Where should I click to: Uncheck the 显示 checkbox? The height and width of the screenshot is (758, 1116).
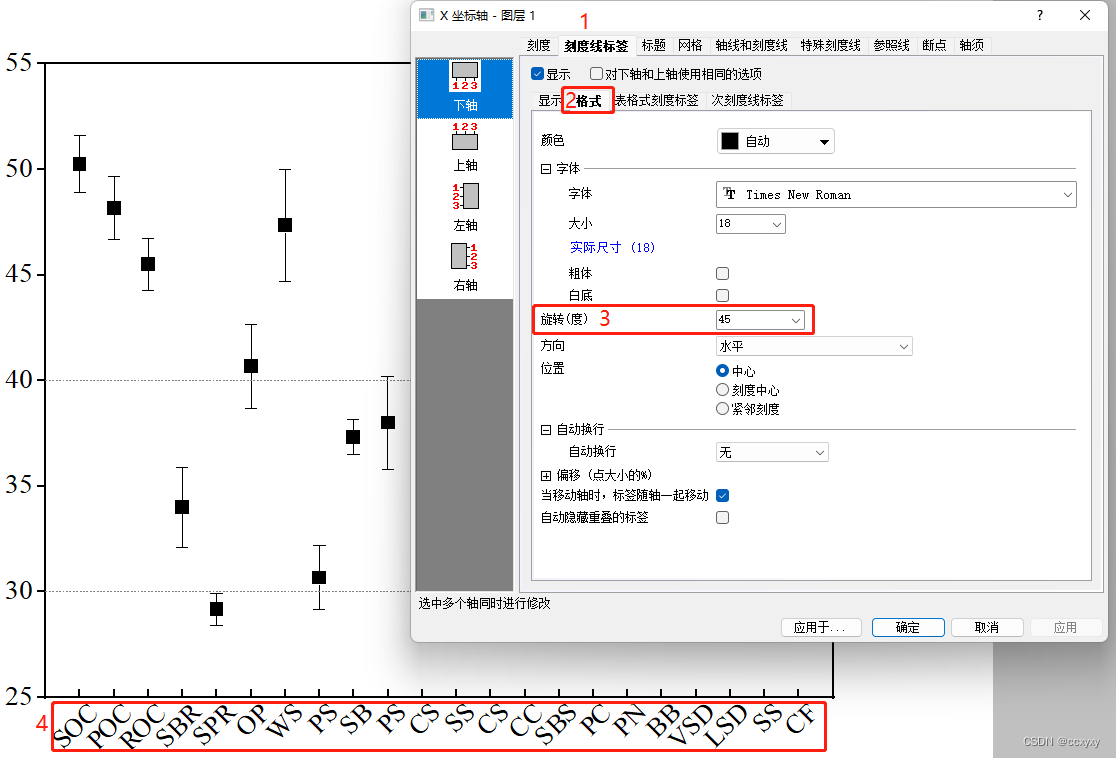[537, 74]
